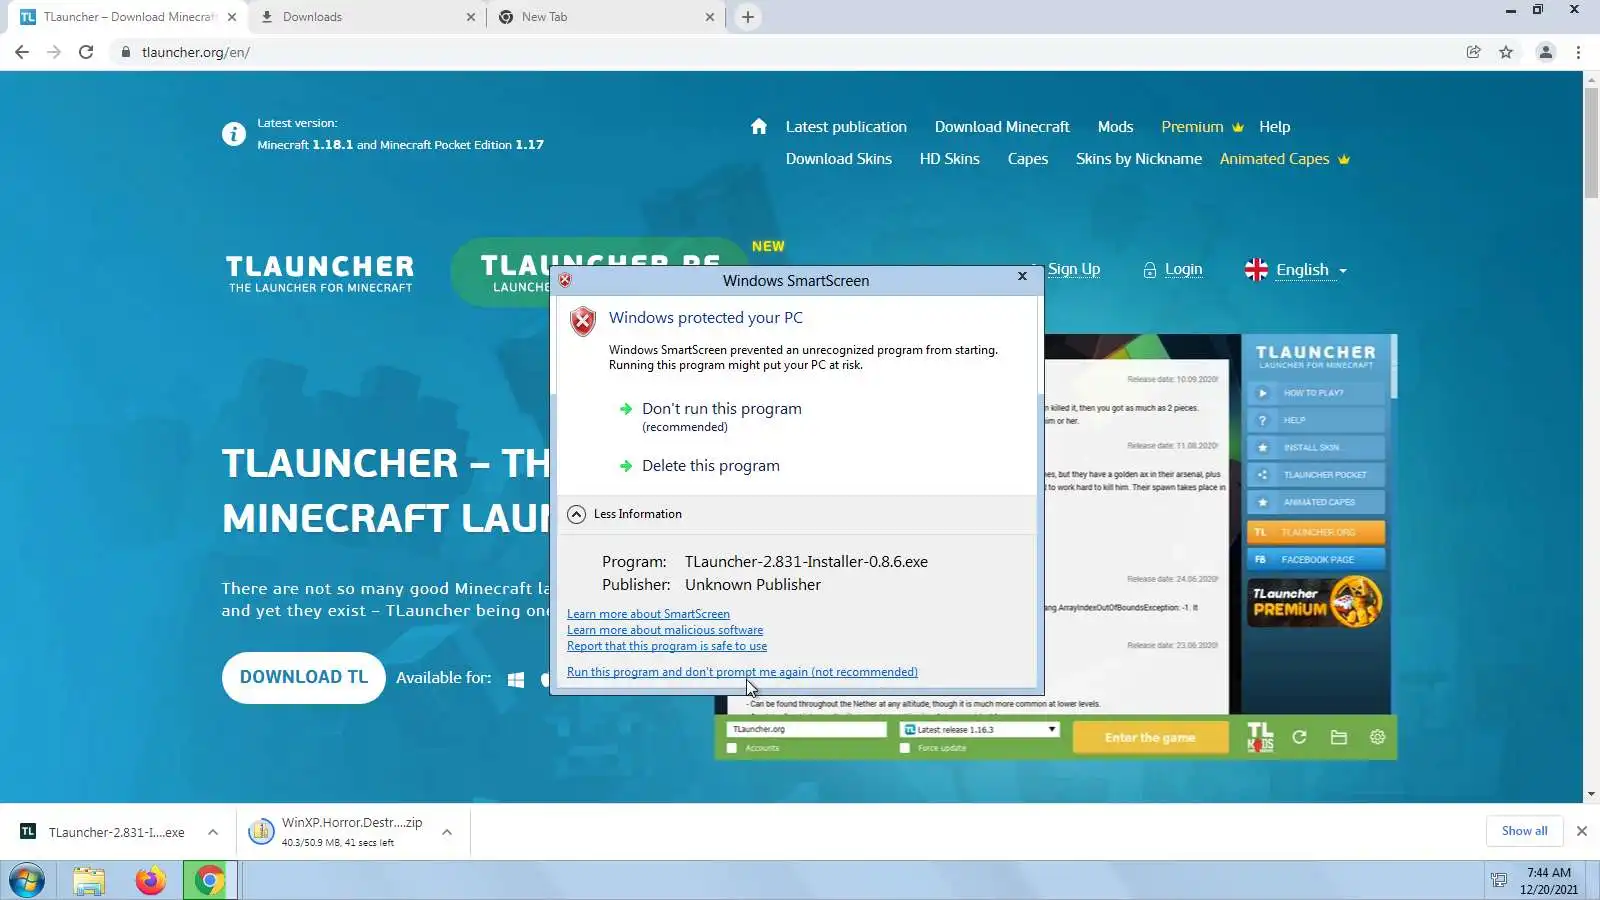
Task: Click the red shield icon in SmartScreen dialog
Action: (582, 321)
